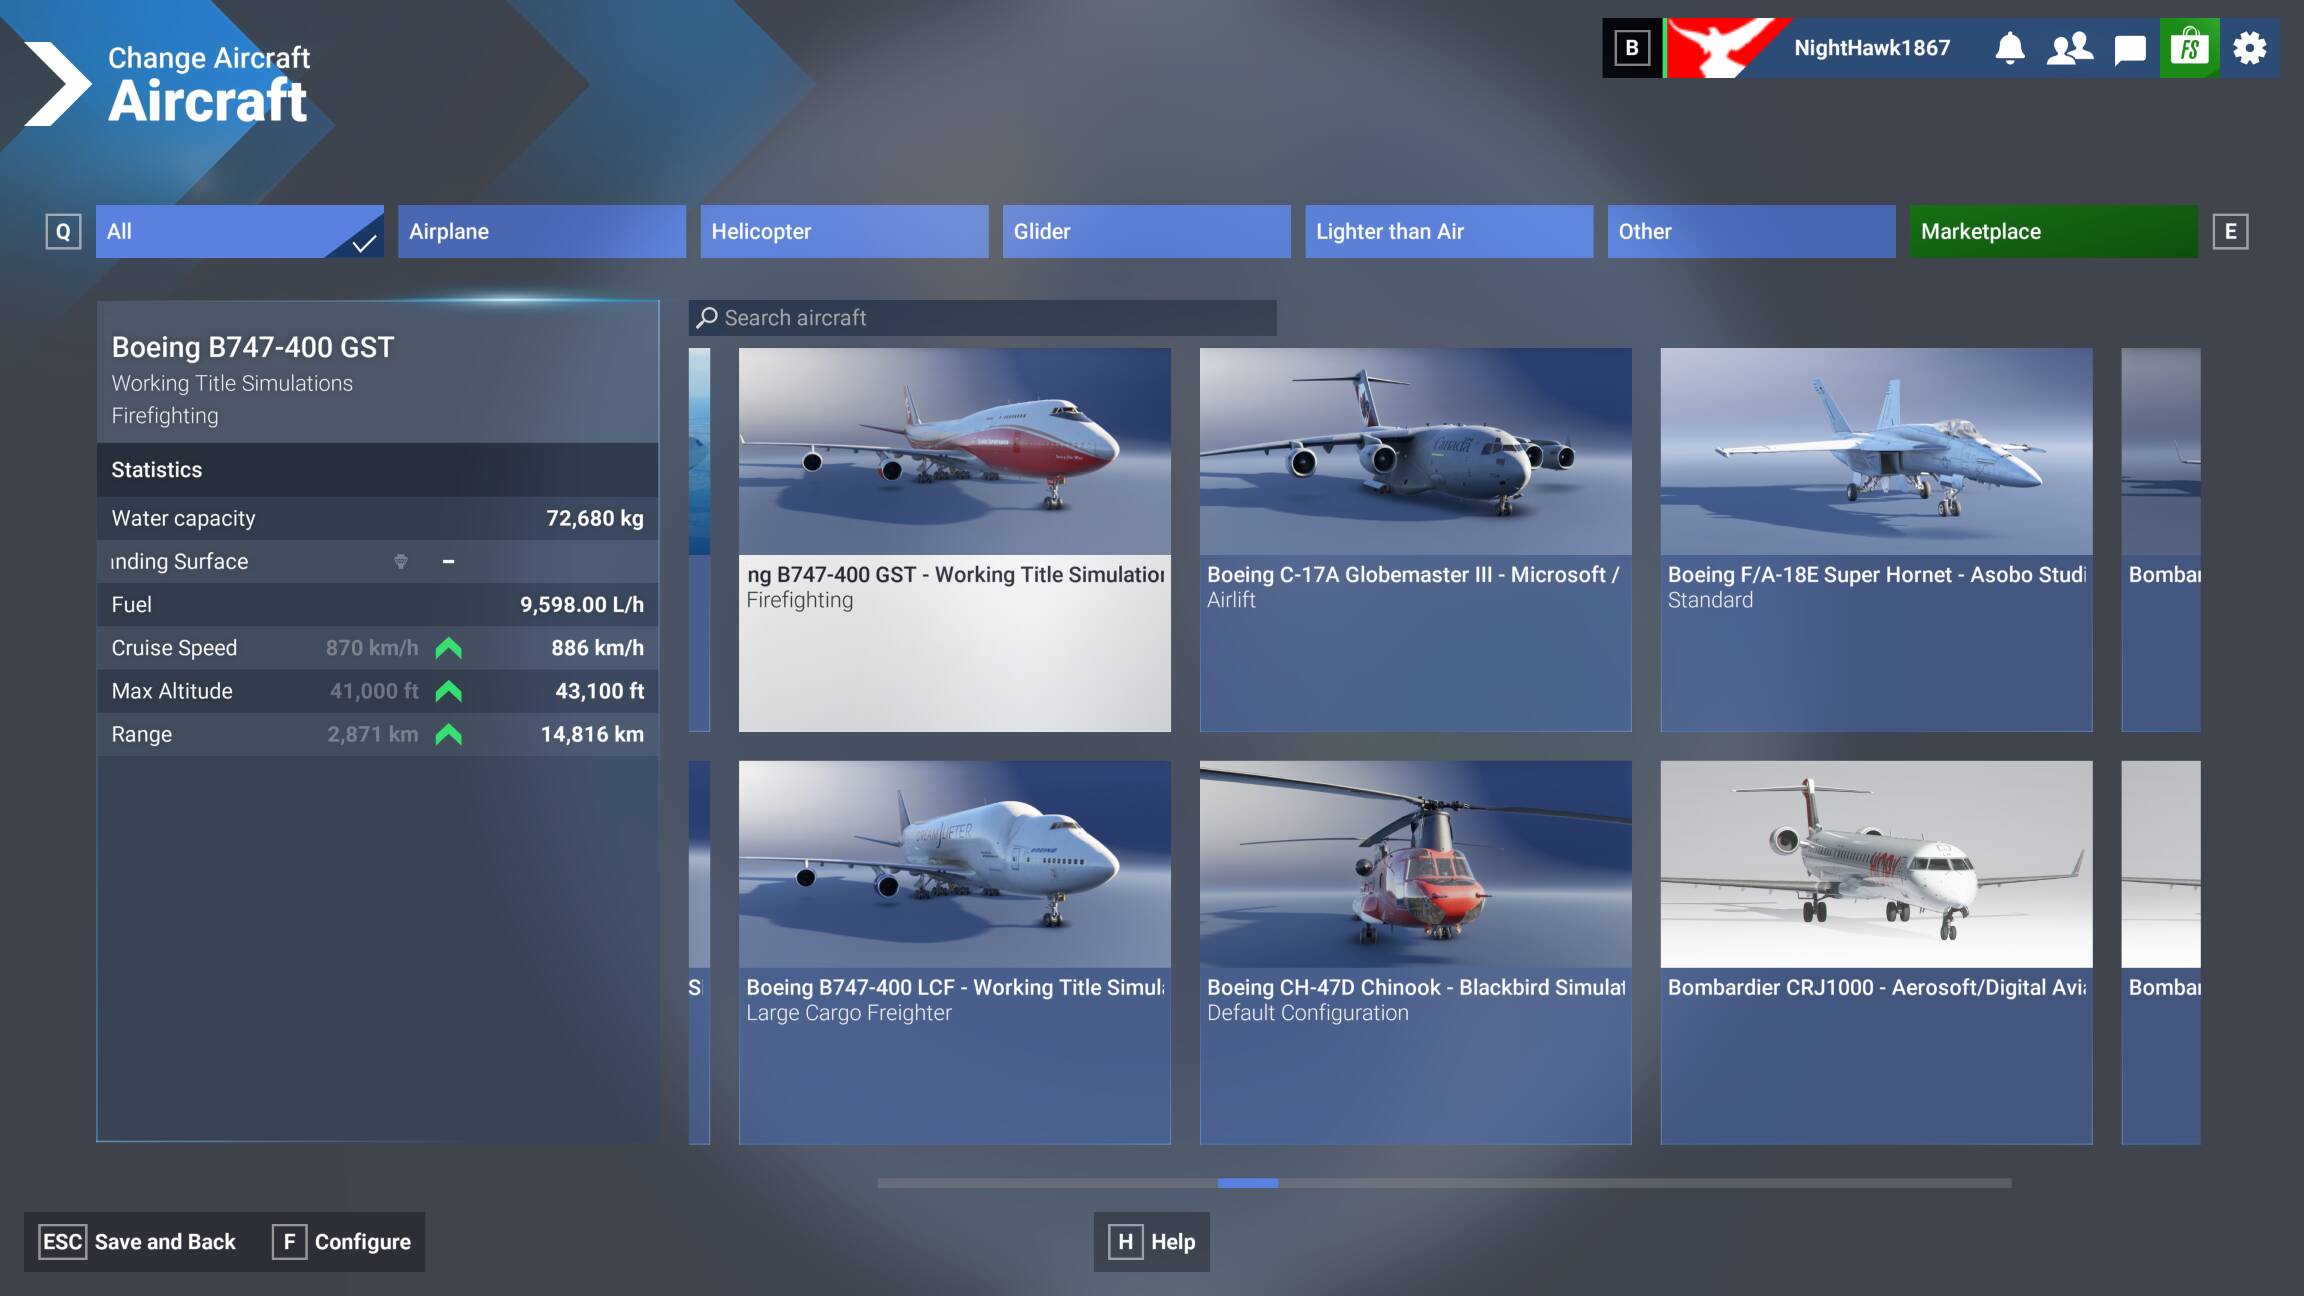Click the Search aircraft field

point(982,318)
